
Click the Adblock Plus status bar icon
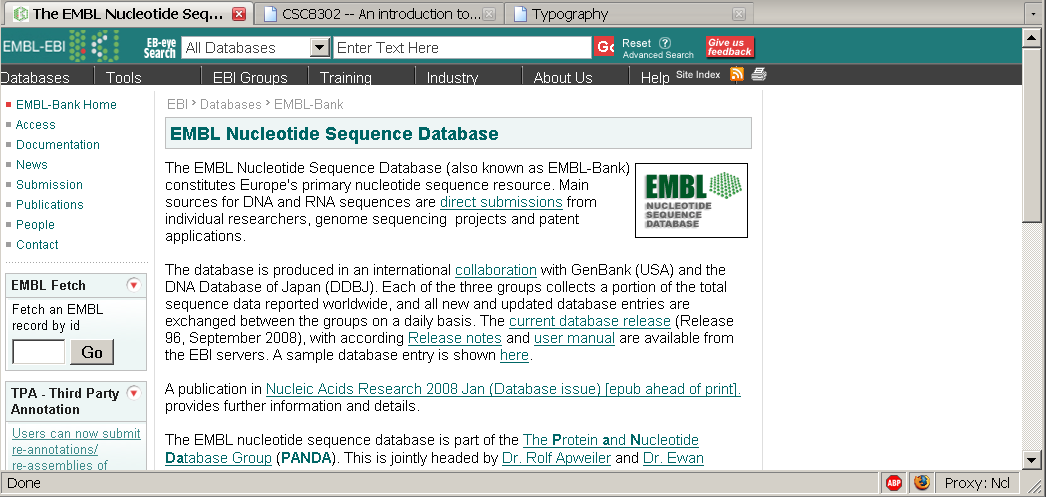(894, 483)
